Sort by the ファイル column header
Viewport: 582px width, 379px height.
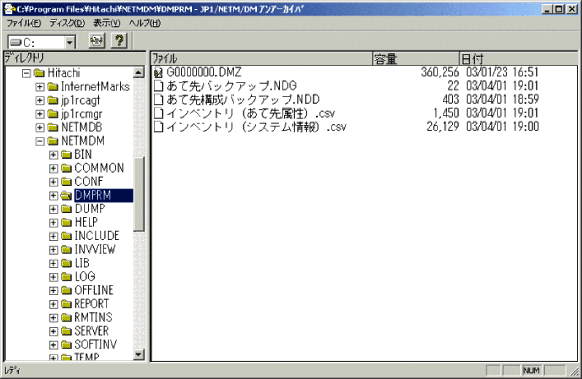click(261, 59)
